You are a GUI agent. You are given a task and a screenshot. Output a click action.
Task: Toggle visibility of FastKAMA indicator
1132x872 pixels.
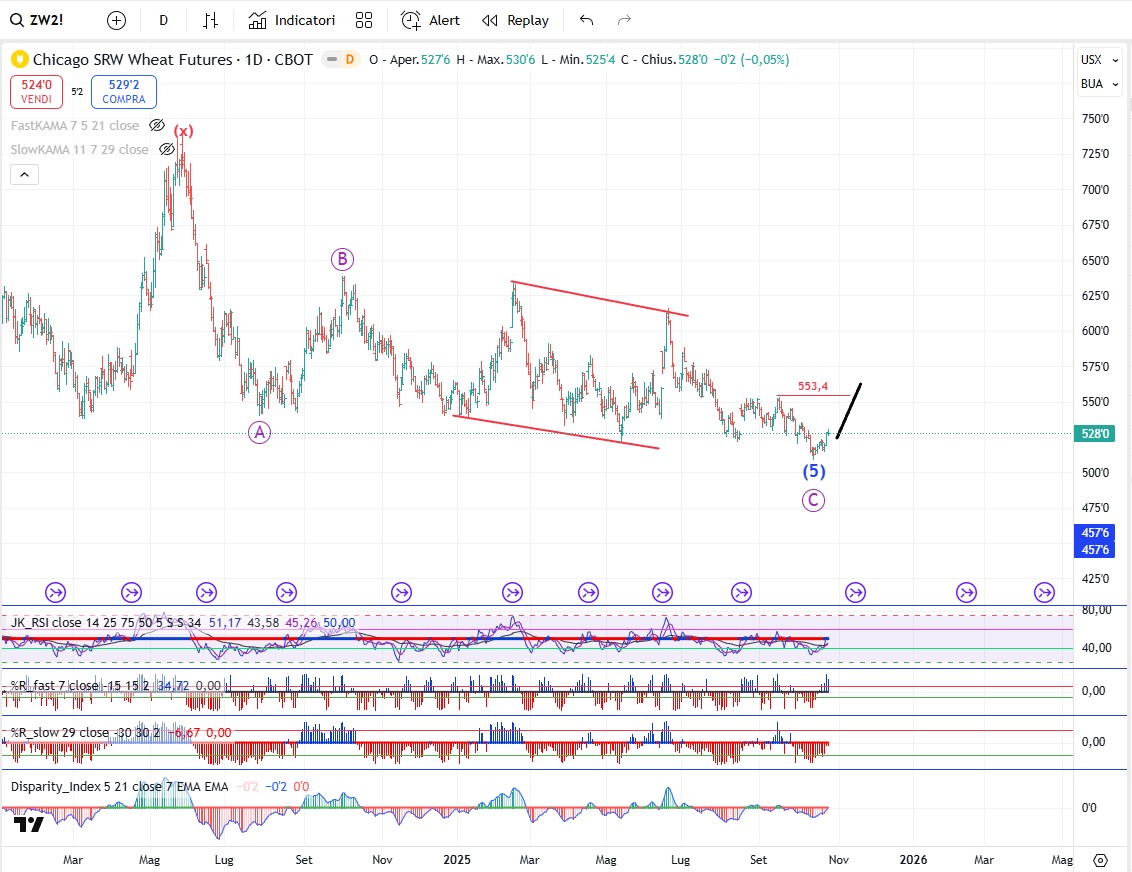157,125
